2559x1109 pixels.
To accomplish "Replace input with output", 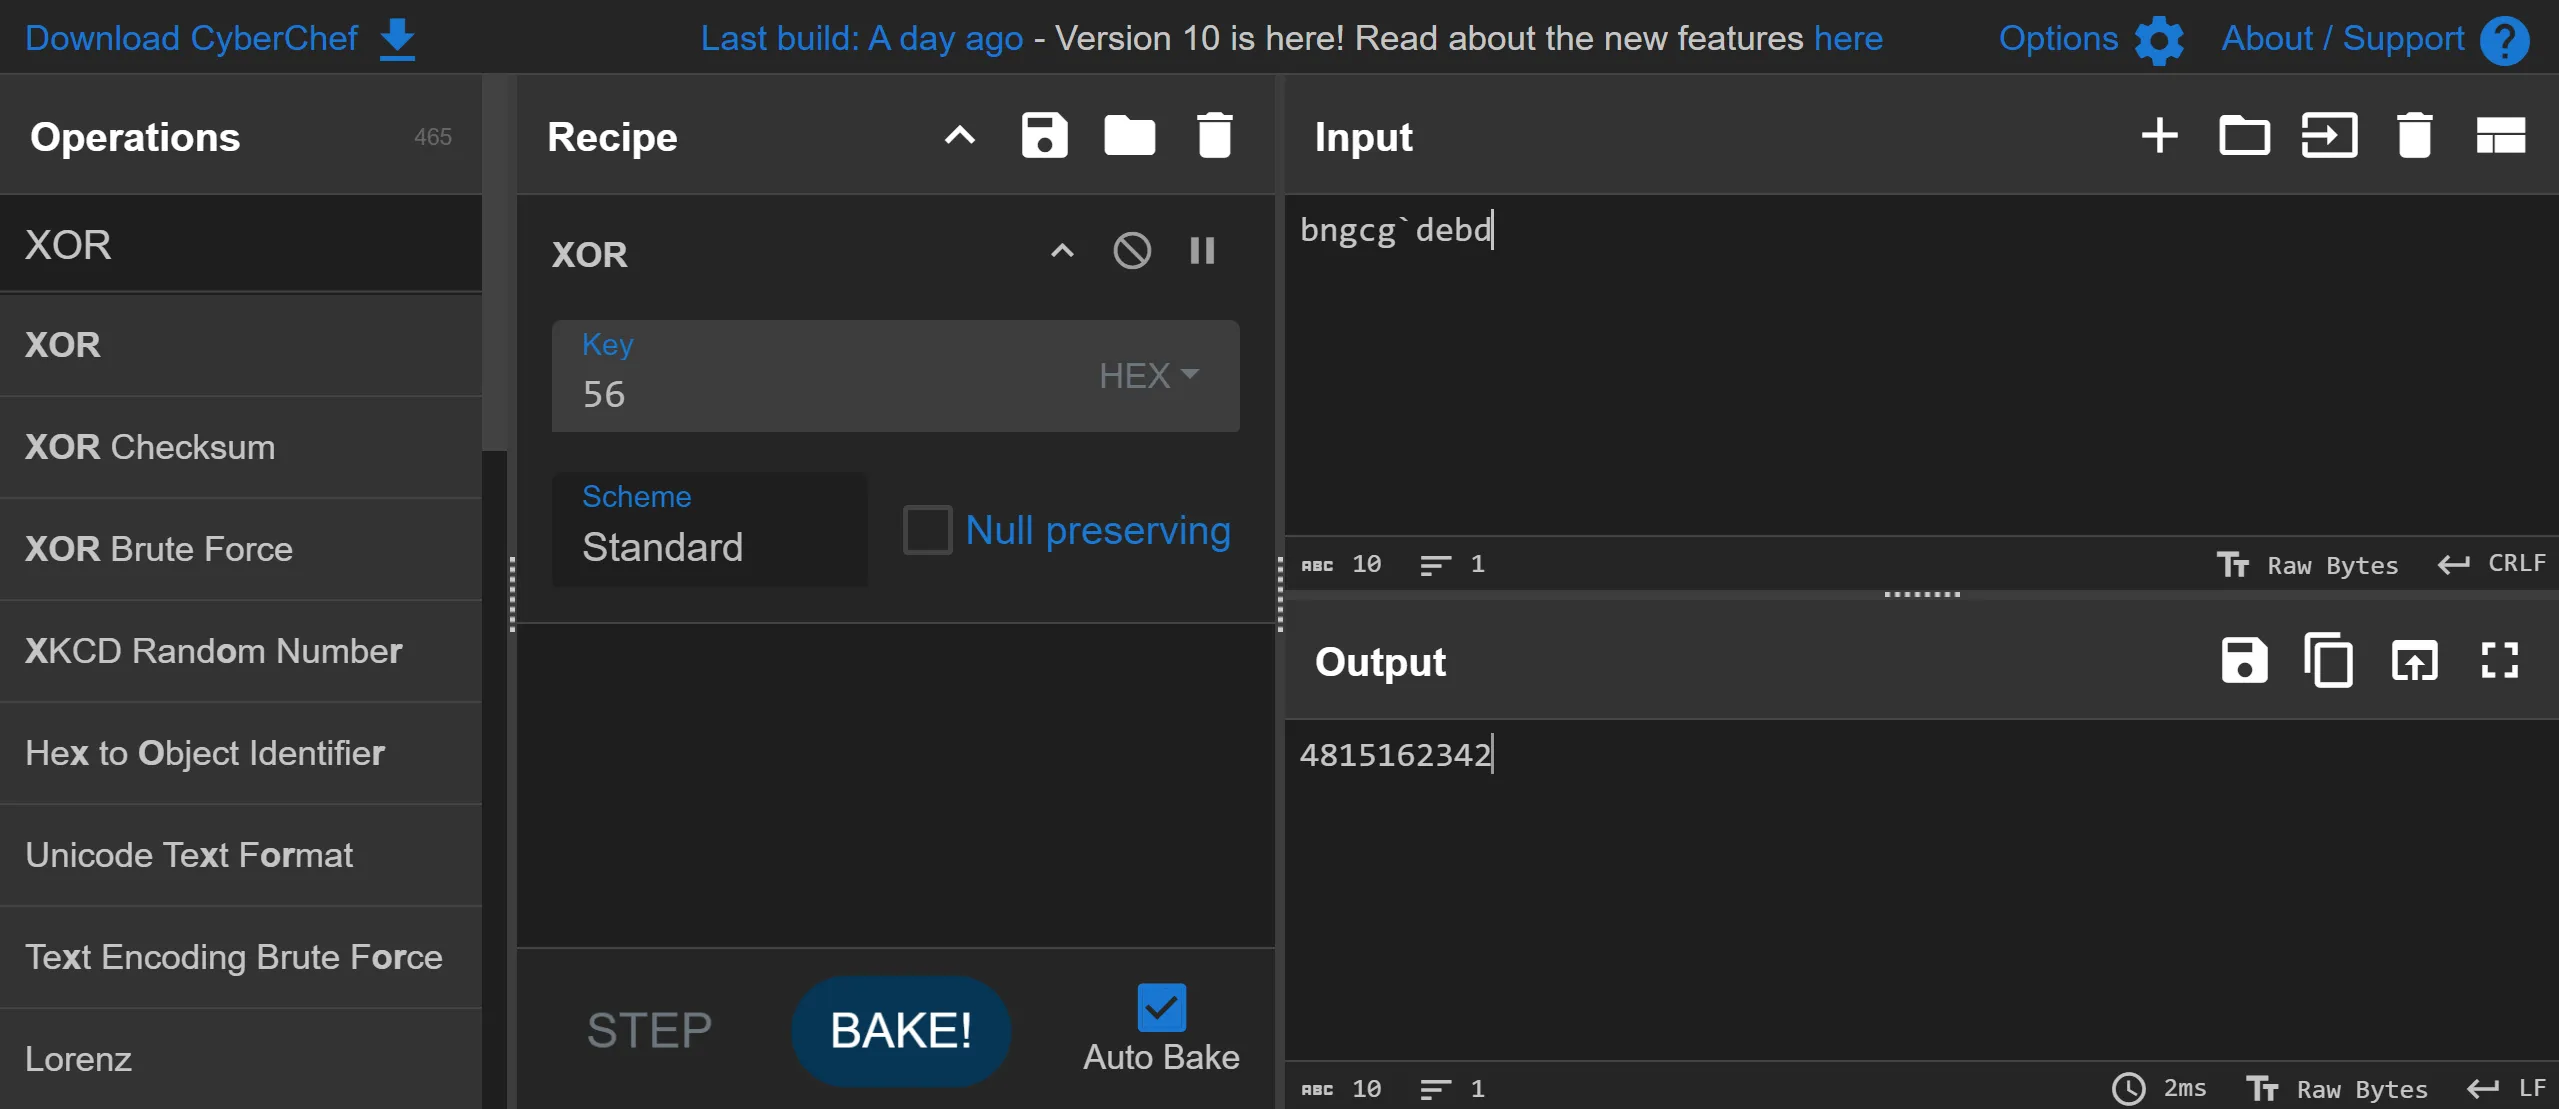I will (x=2414, y=661).
